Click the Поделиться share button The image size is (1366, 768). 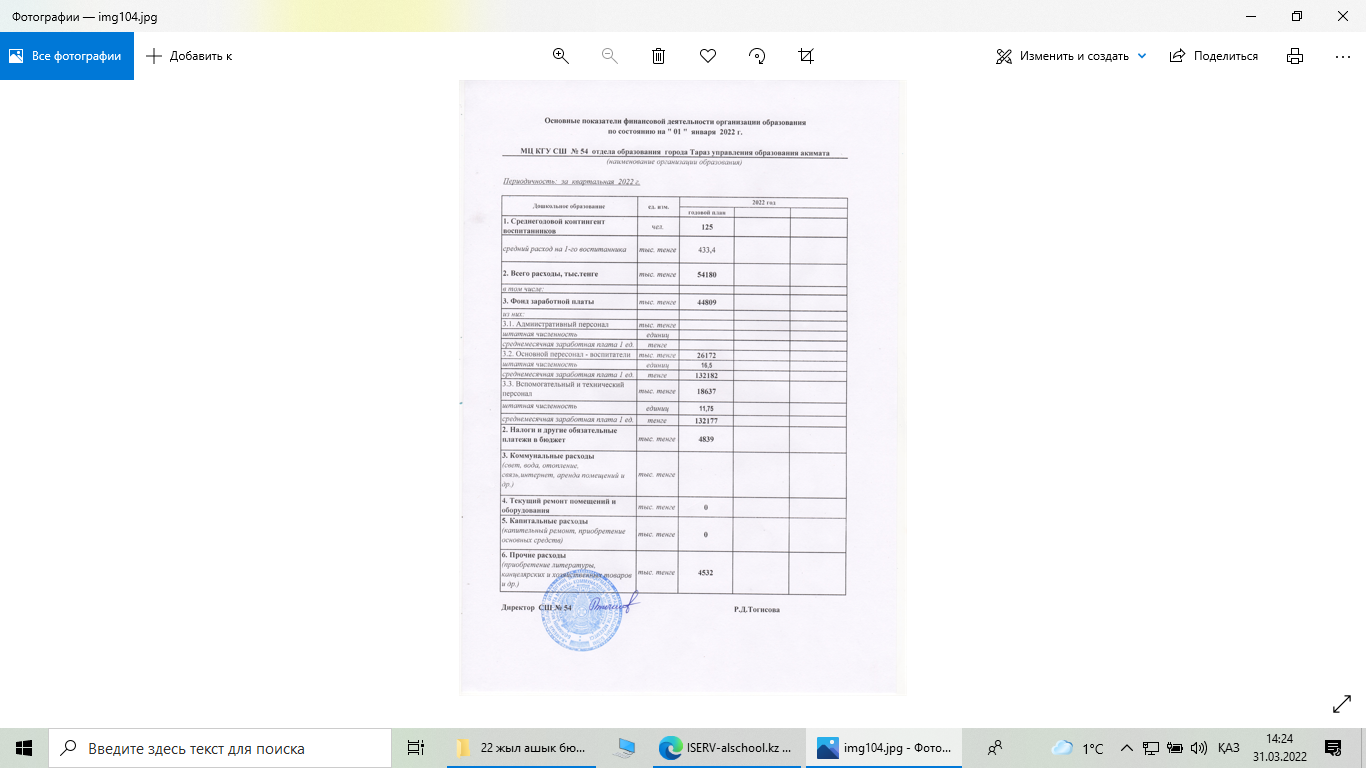click(x=1214, y=56)
